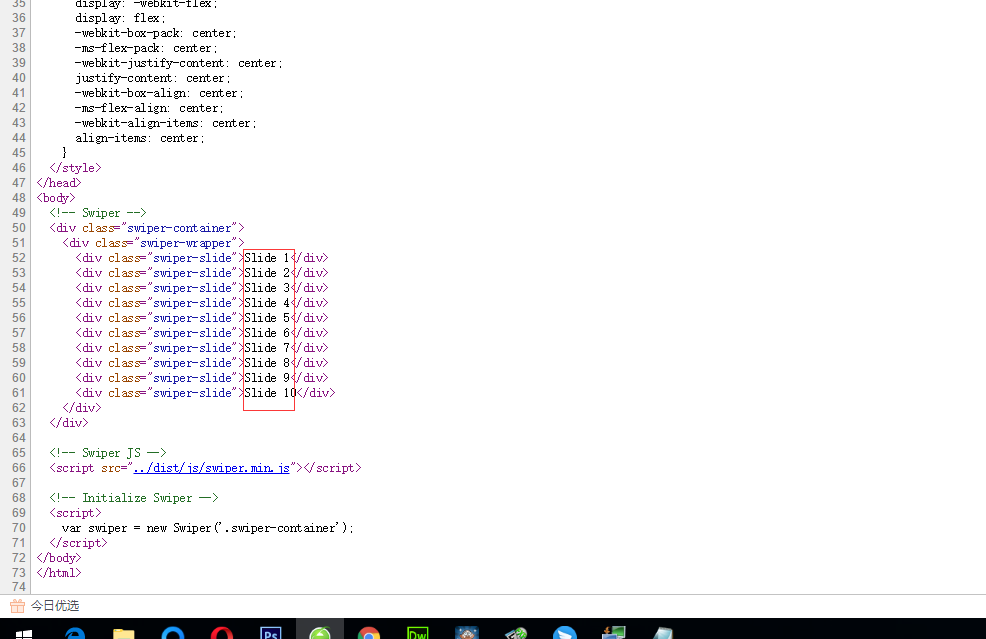Switch to Dreamweaver in the taskbar
The height and width of the screenshot is (639, 986).
coord(418,633)
